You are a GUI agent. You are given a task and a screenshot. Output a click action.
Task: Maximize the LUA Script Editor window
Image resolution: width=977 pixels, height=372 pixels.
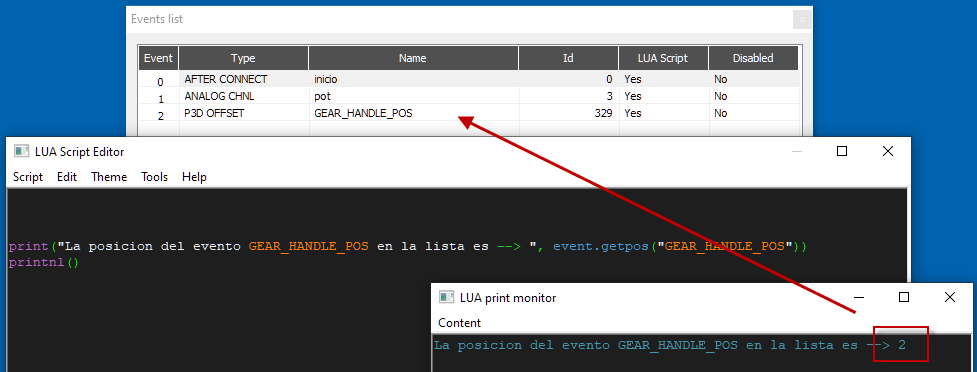(x=842, y=151)
